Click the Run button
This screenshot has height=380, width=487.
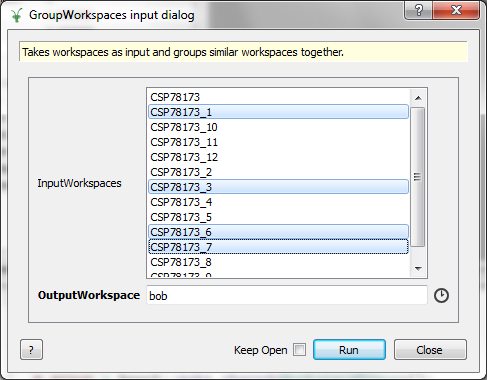click(x=349, y=350)
